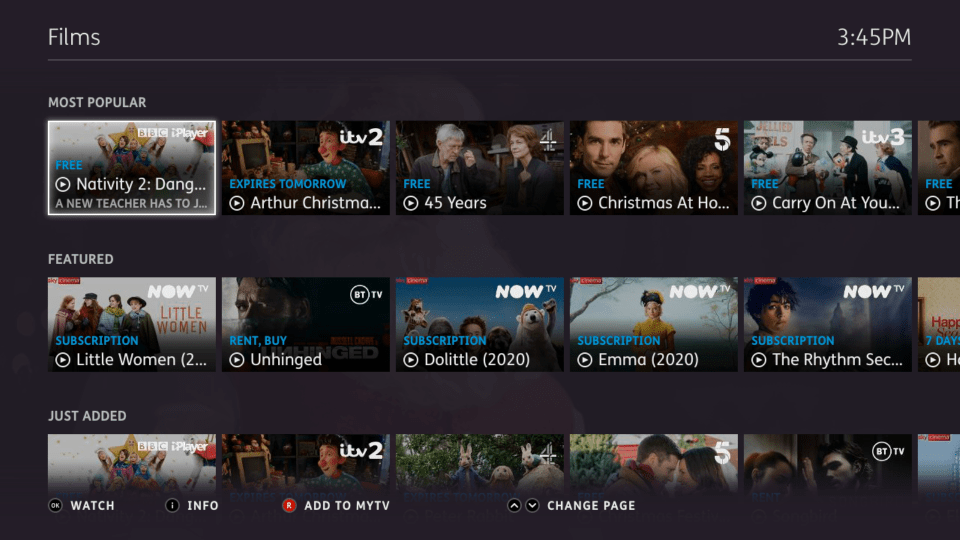Select the Nativity 2 tile in Most Popular
Viewport: 960px width, 540px height.
132,168
